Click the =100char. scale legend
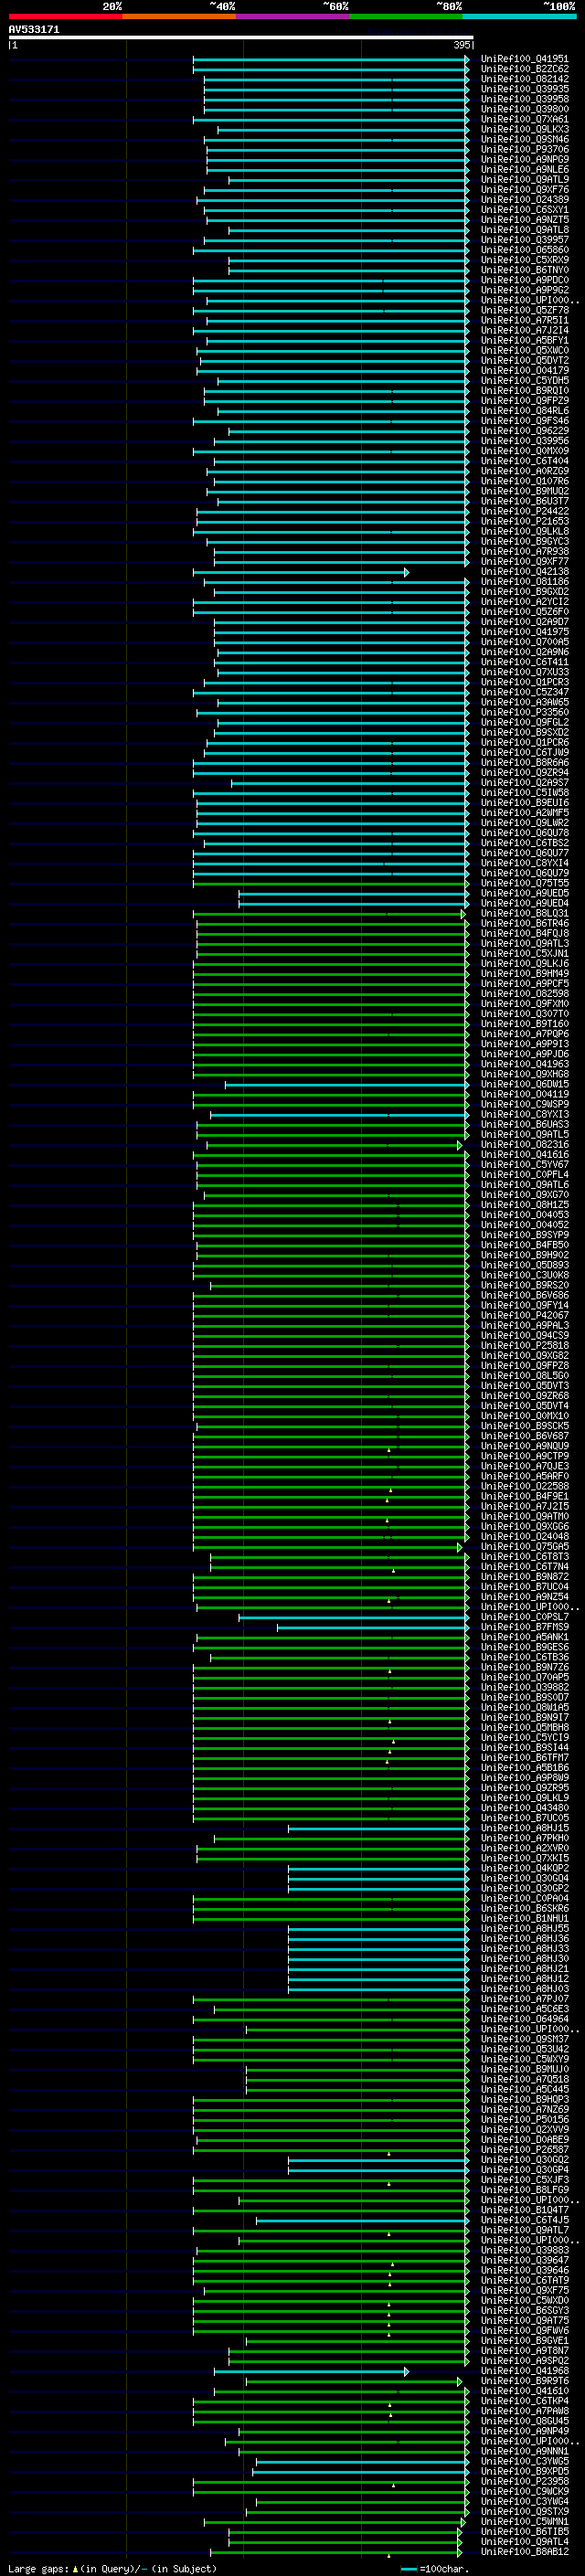The height and width of the screenshot is (2576, 585). [435, 2568]
